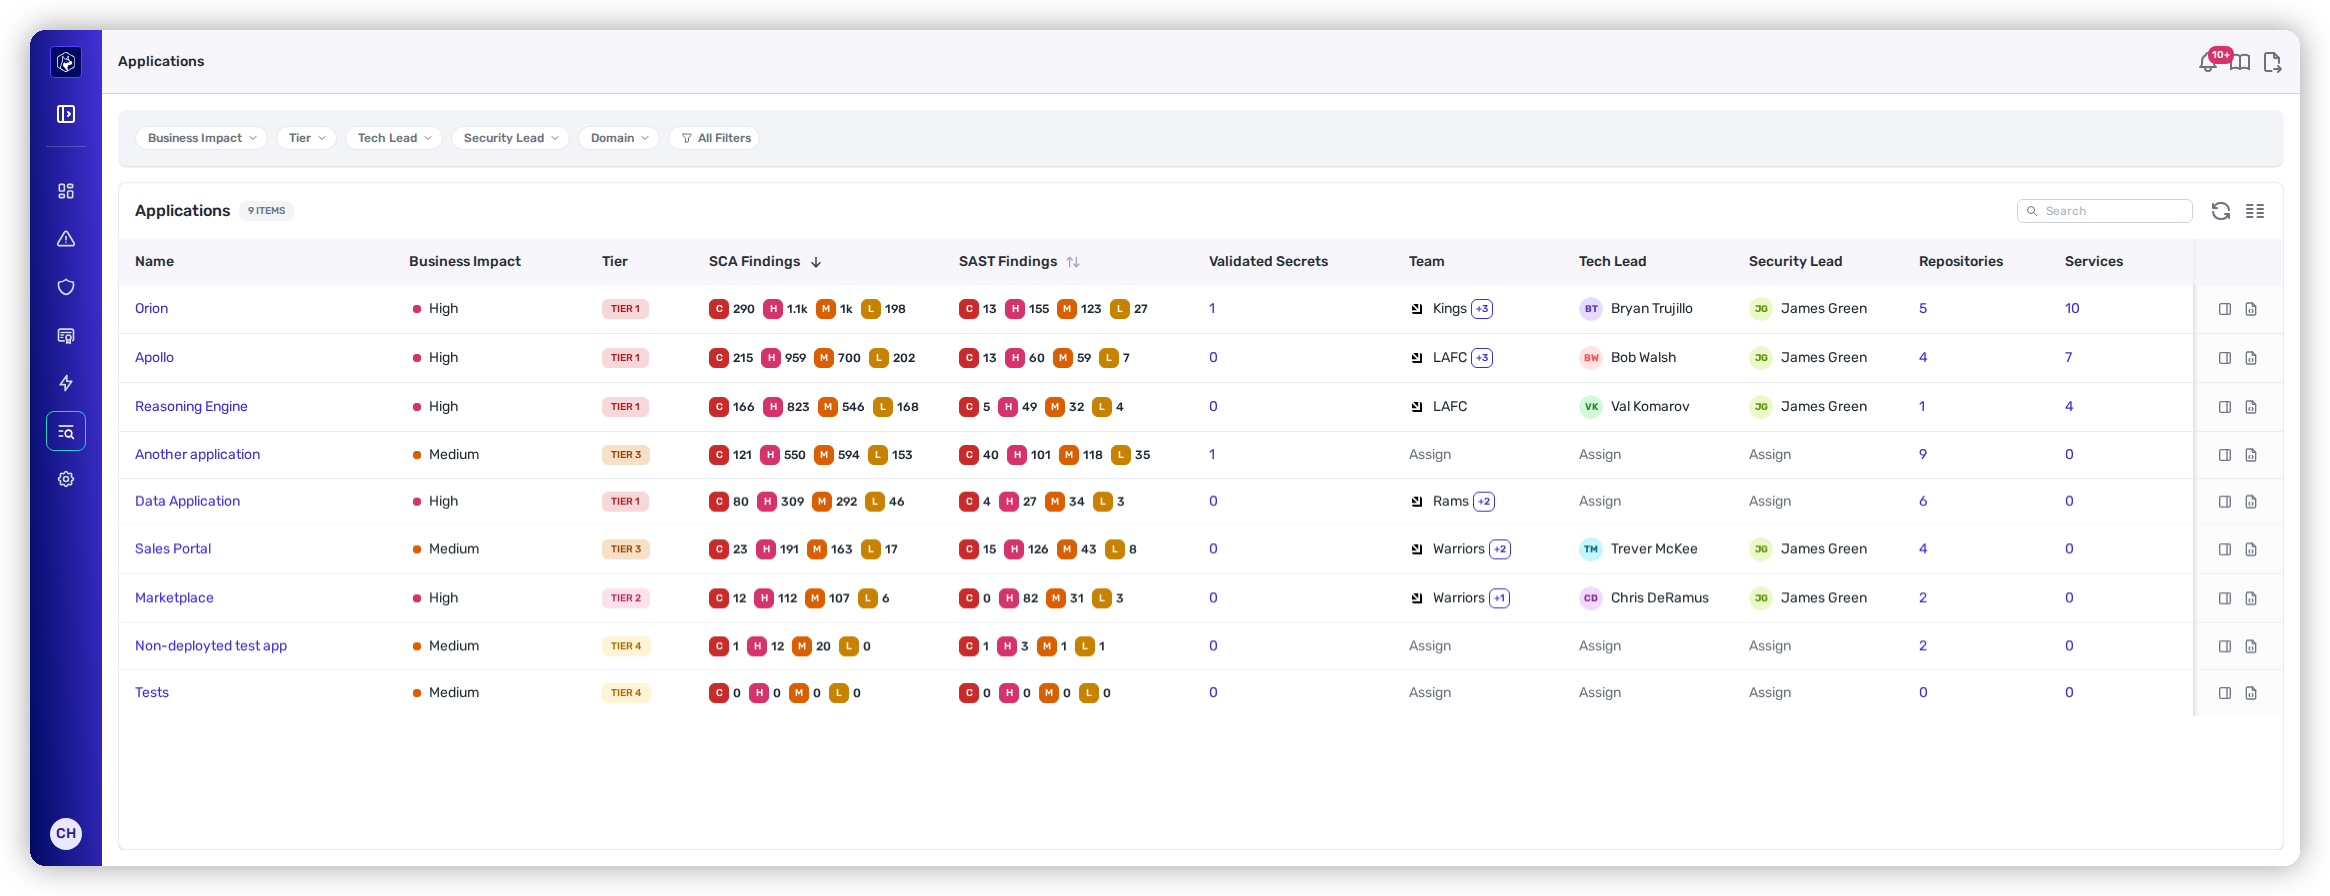The width and height of the screenshot is (2330, 896).
Task: Select the highlighted search-list sidebar icon
Action: tap(66, 431)
